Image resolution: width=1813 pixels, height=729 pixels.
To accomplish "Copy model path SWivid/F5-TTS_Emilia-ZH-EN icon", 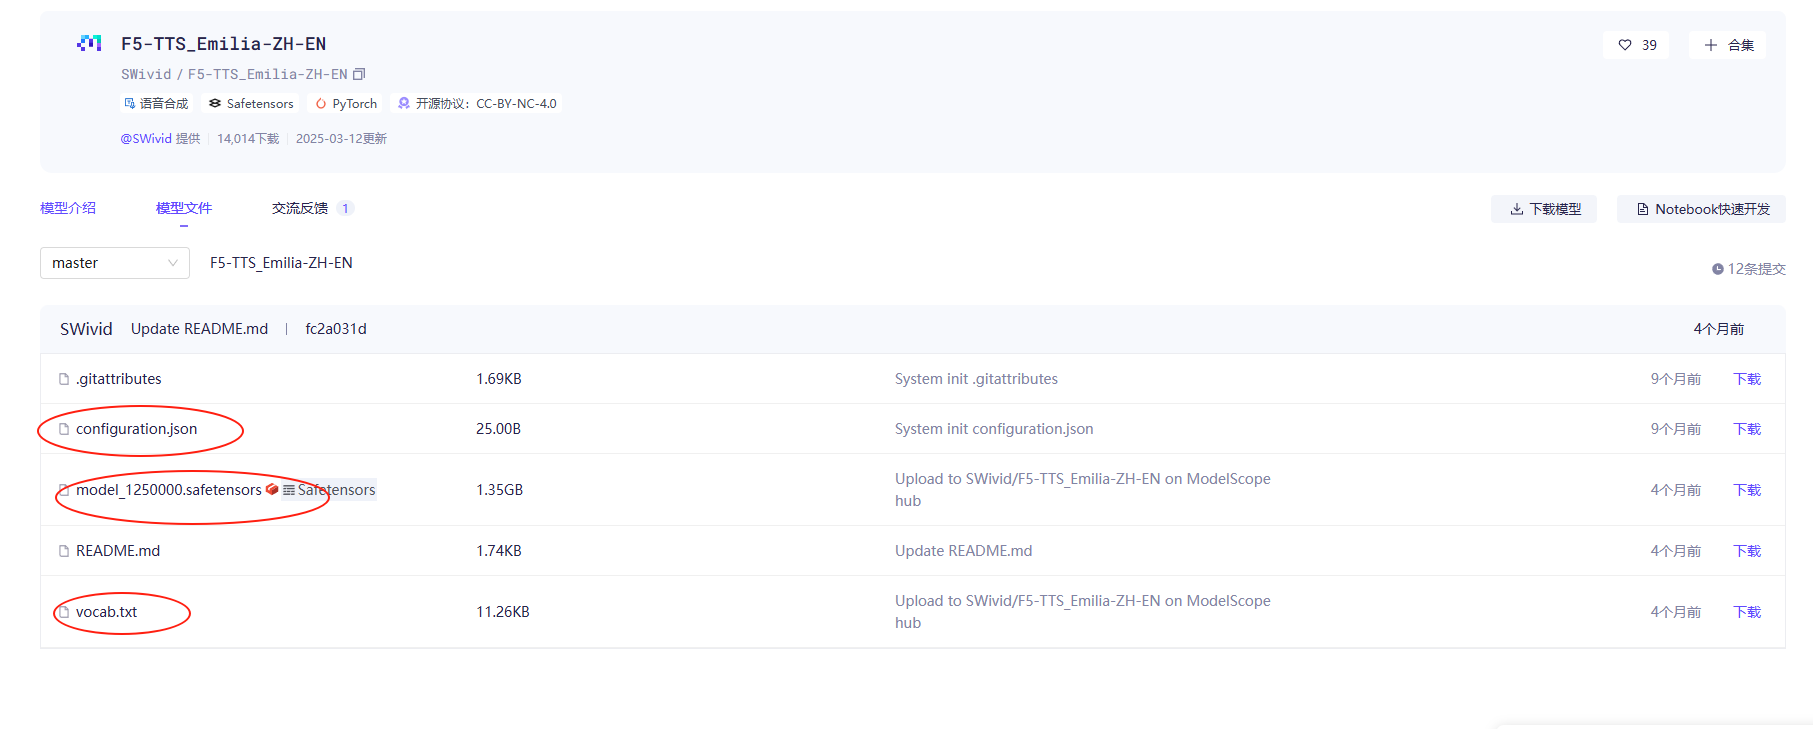I will (359, 74).
